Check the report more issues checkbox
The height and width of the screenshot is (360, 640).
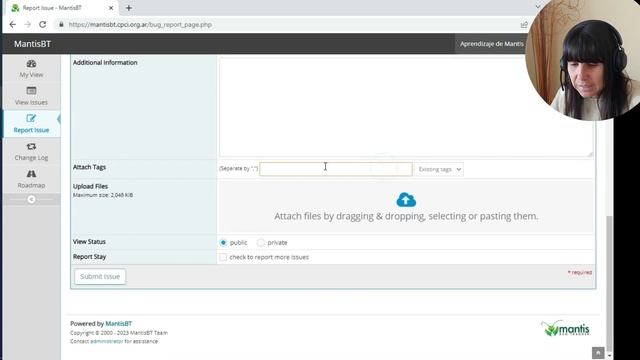coord(223,257)
